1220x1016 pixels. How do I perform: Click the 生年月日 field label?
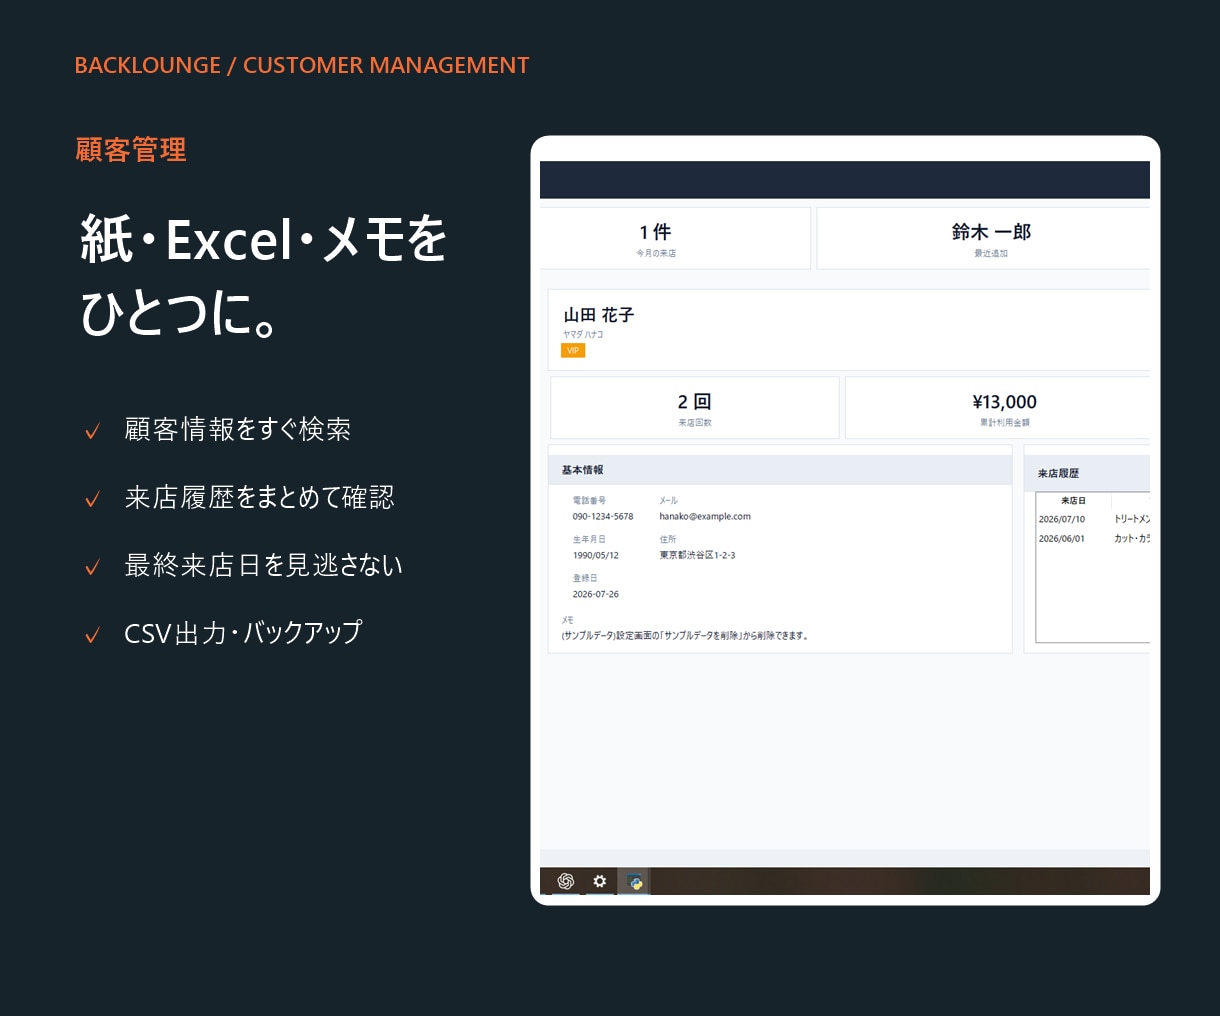click(x=589, y=540)
